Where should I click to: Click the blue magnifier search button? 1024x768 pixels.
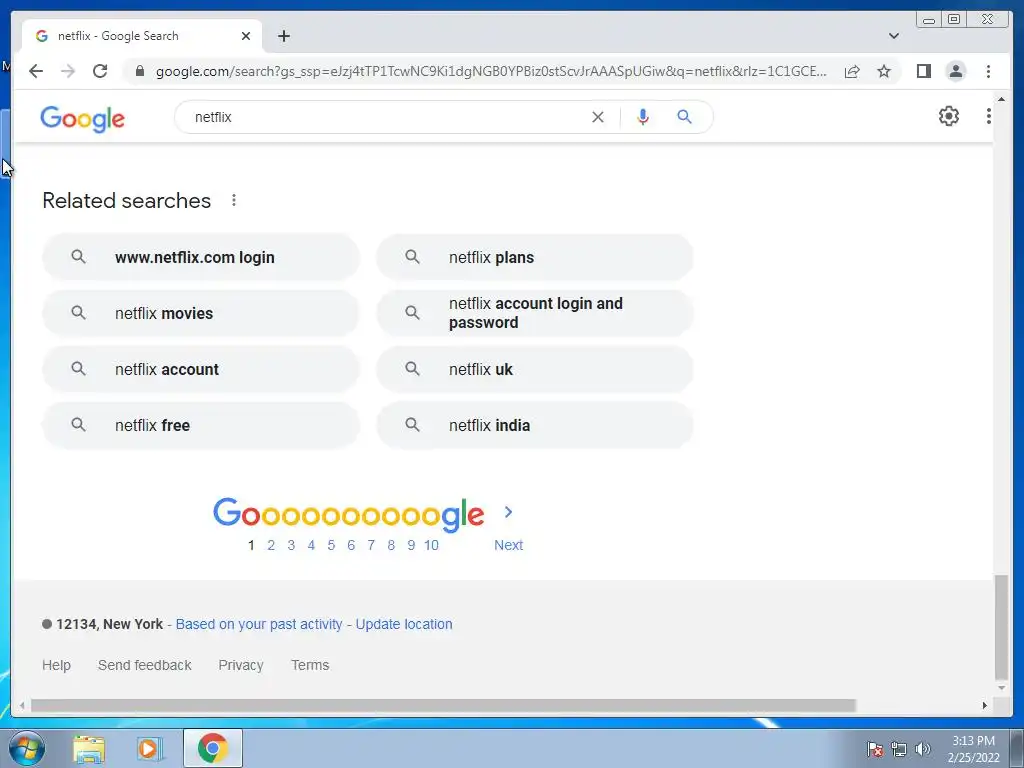tap(684, 117)
